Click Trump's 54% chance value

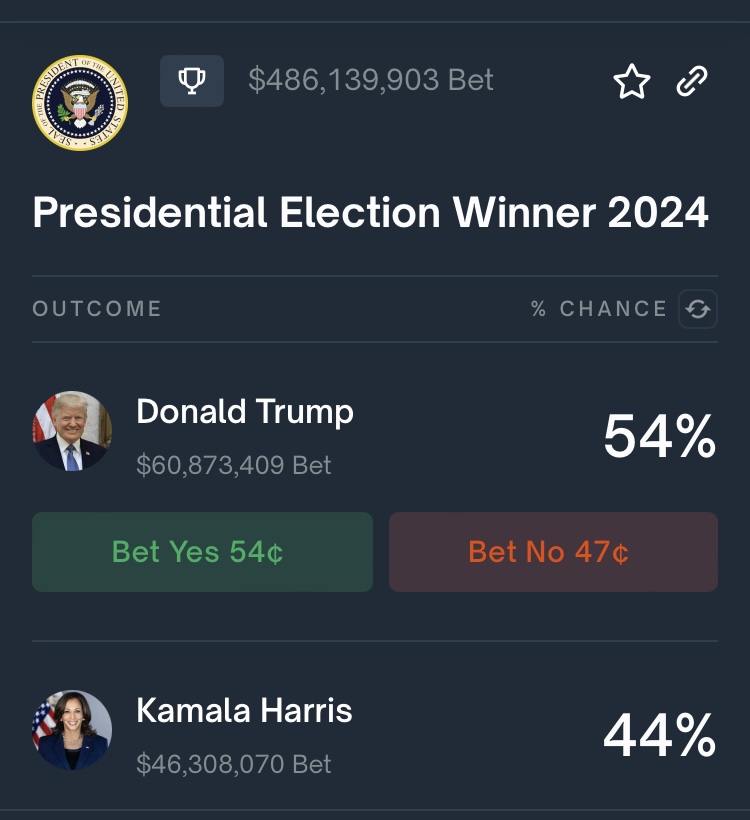point(659,437)
